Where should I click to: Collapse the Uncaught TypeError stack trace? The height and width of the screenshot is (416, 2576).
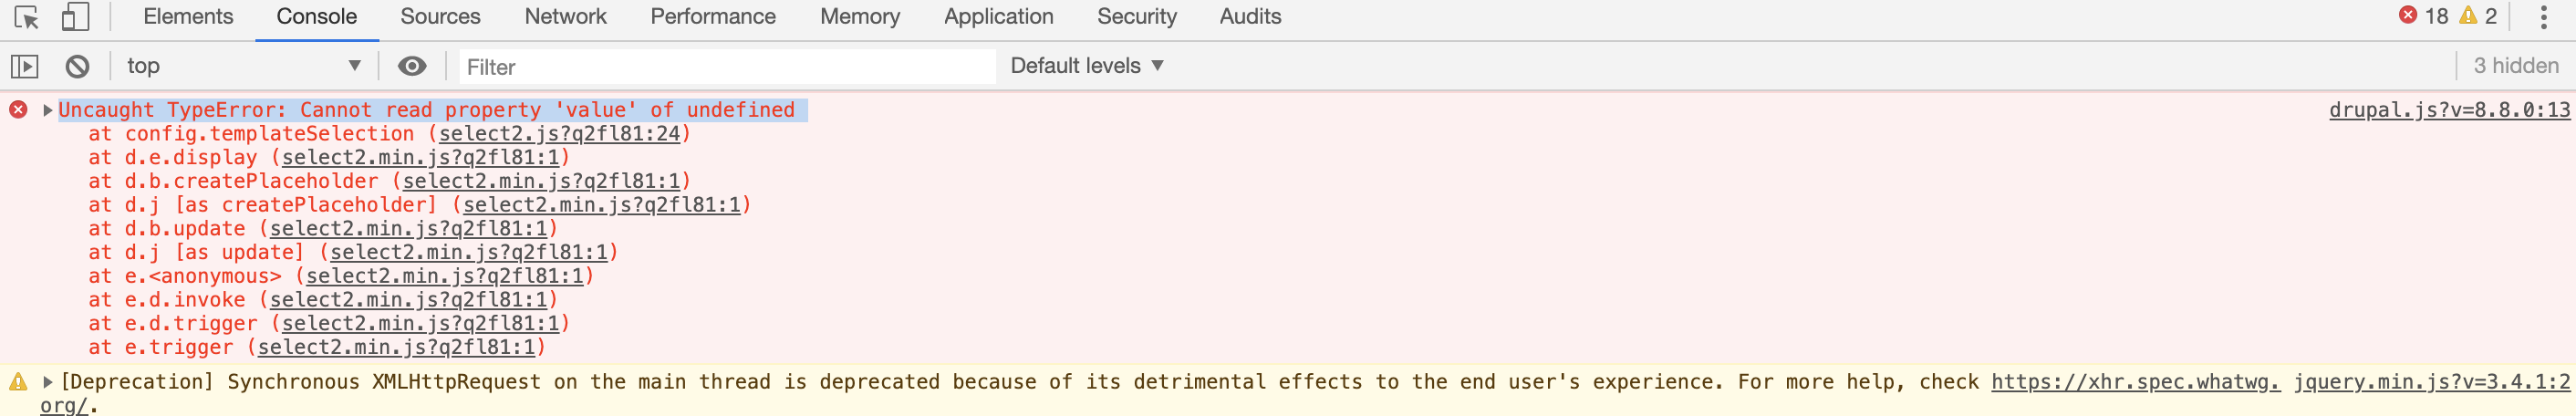pyautogui.click(x=47, y=110)
